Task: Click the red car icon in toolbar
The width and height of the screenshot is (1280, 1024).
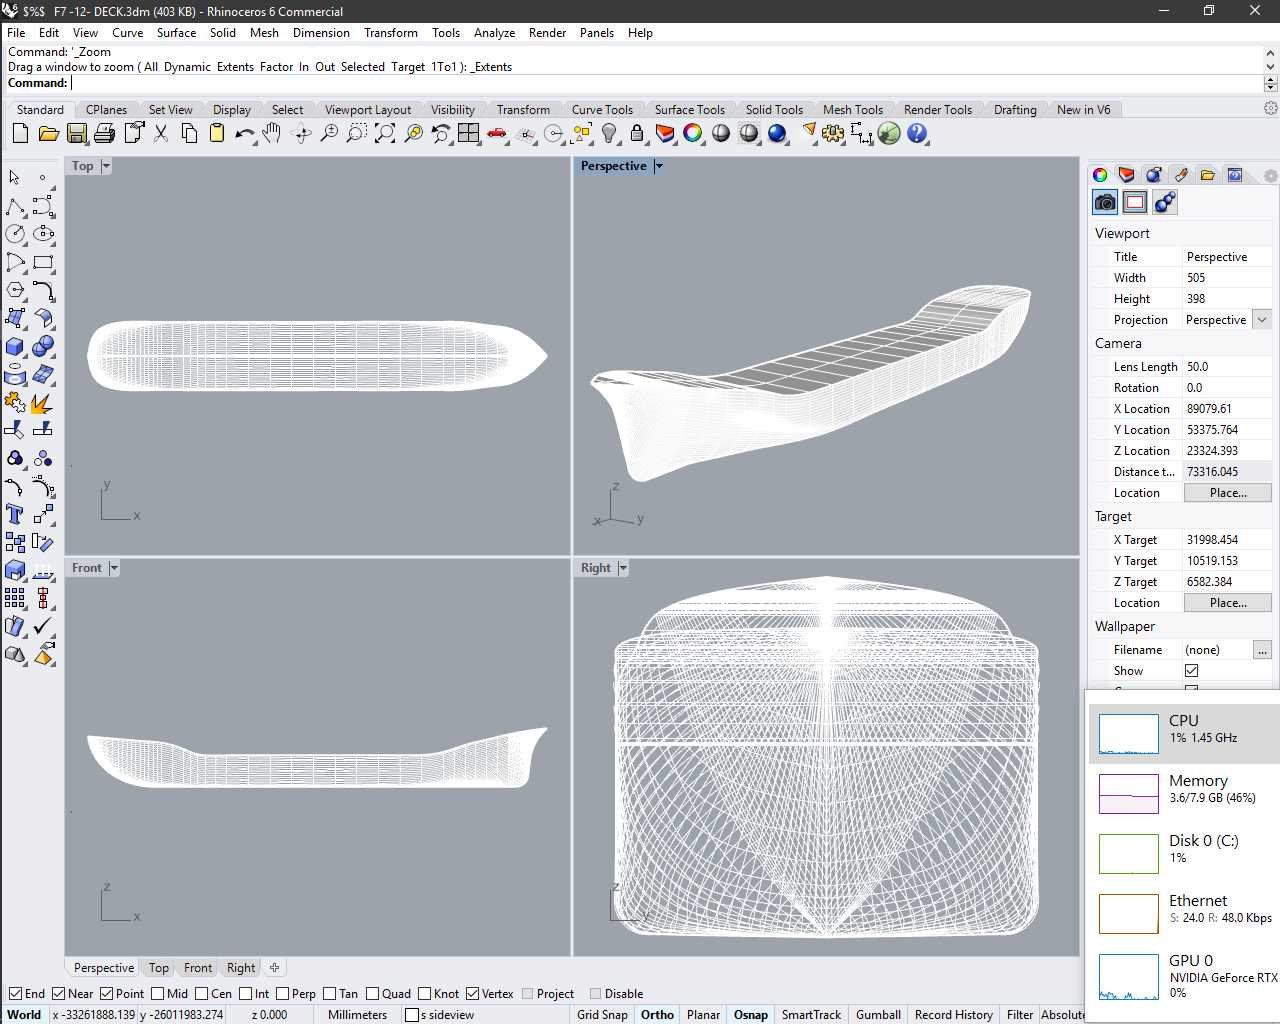Action: [x=497, y=133]
